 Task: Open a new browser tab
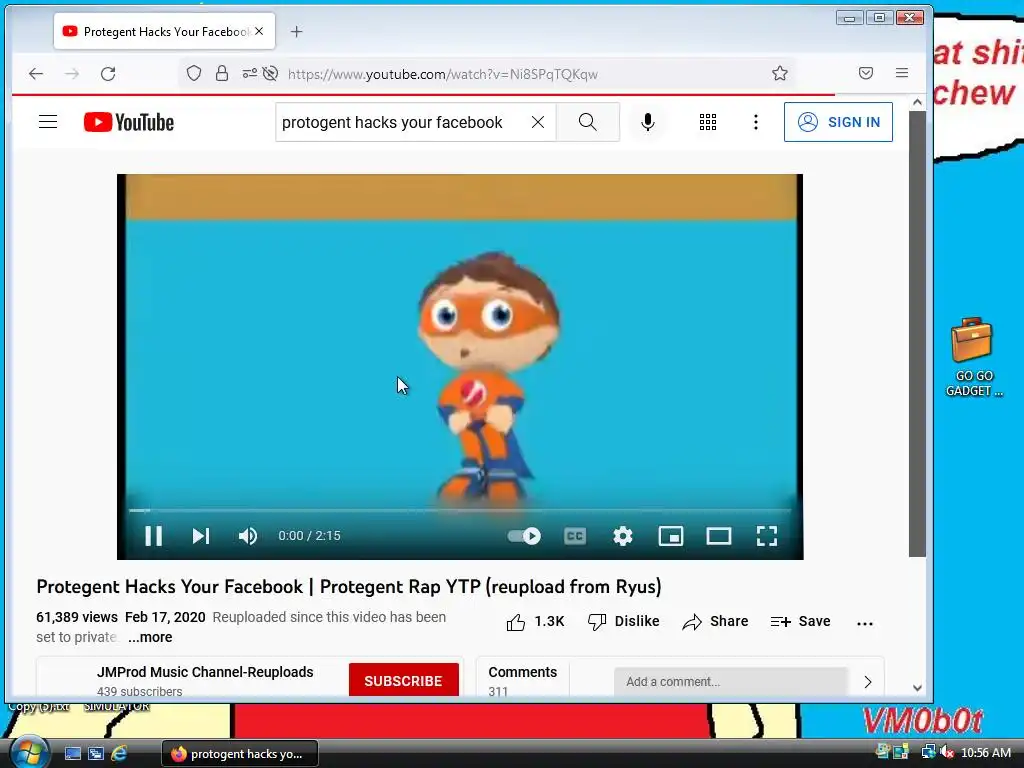(x=296, y=31)
